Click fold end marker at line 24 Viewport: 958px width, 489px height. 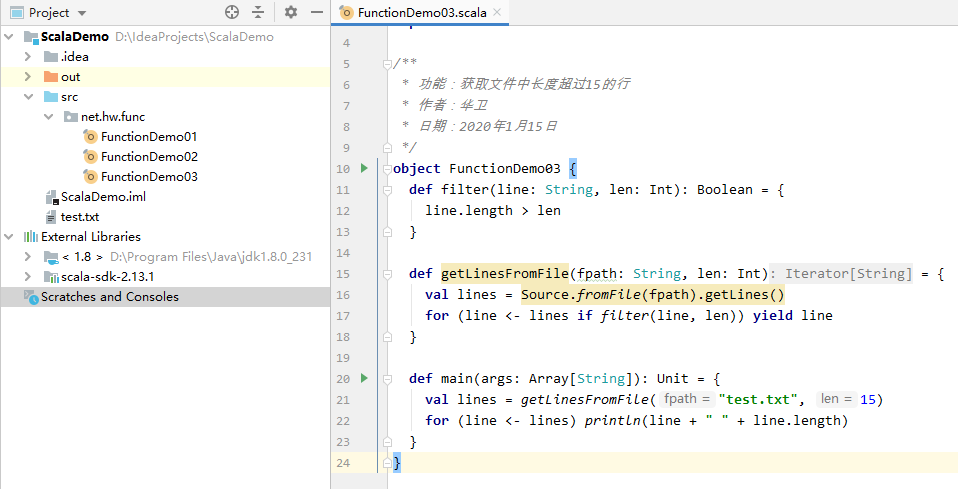(x=387, y=463)
